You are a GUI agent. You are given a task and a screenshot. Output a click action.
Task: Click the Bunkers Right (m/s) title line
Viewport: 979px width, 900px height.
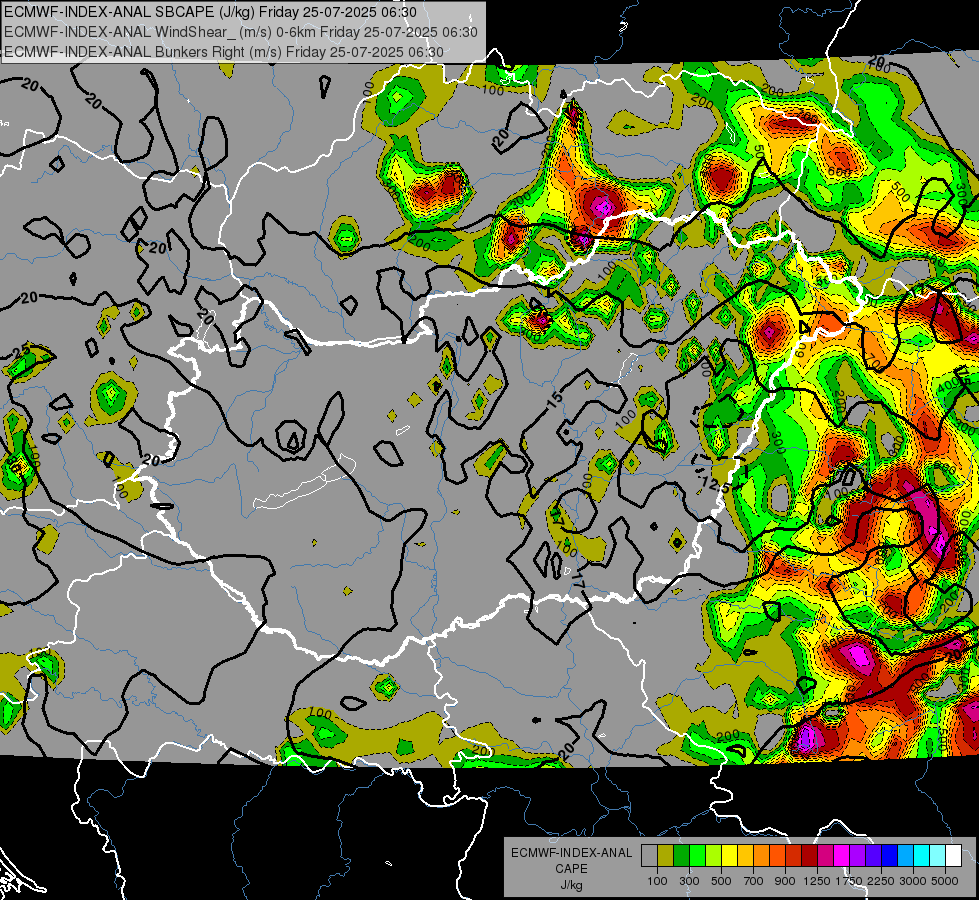pos(224,52)
